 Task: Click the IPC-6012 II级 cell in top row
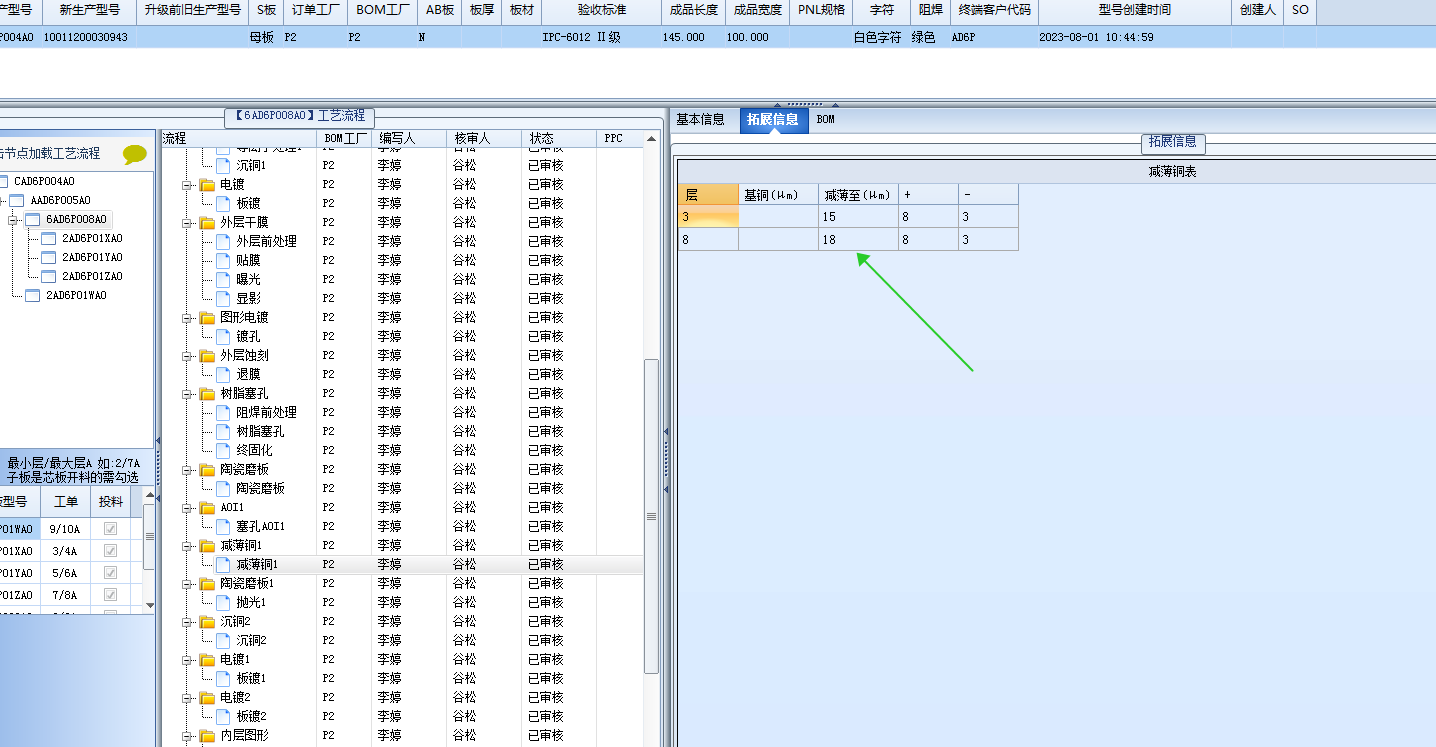(602, 37)
